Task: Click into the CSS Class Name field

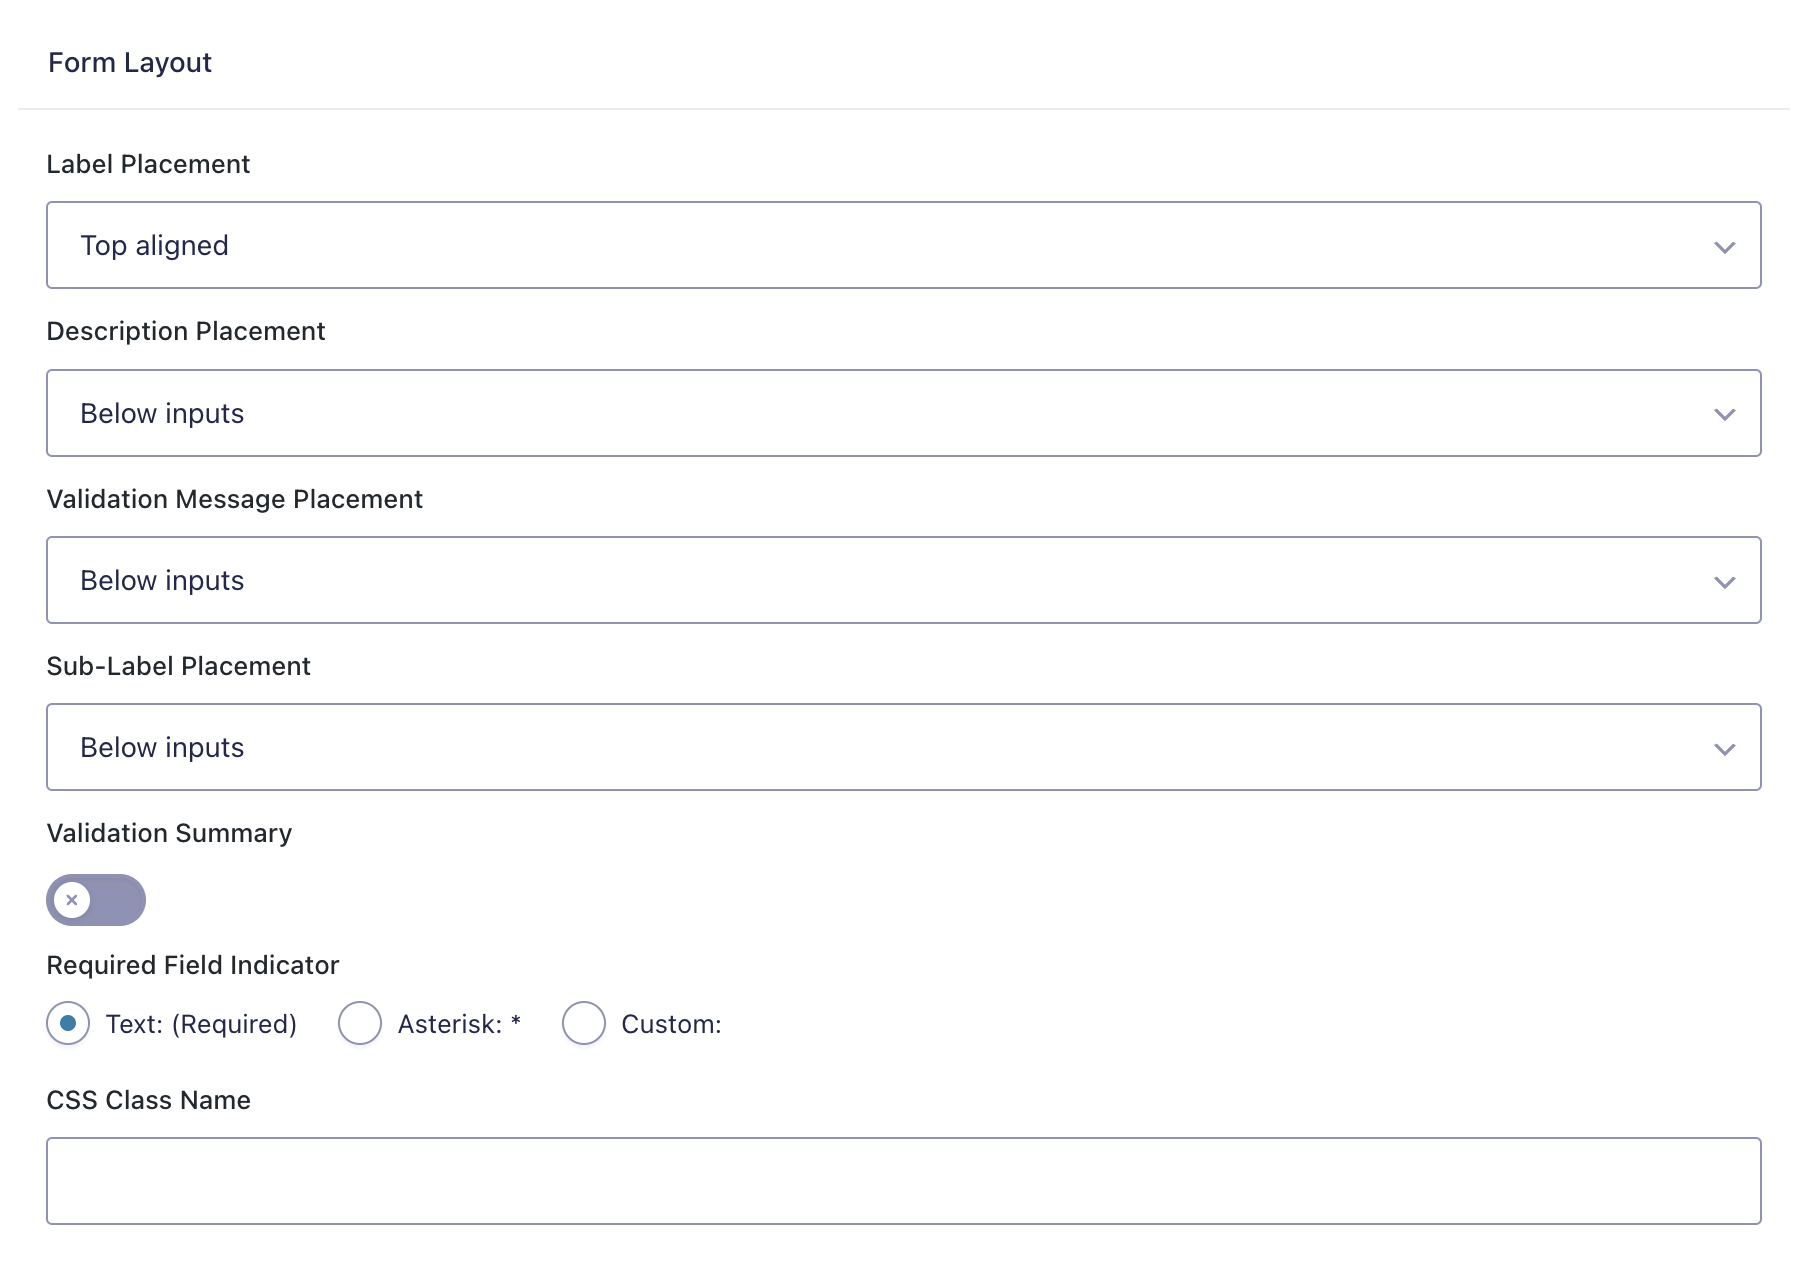Action: (903, 1181)
